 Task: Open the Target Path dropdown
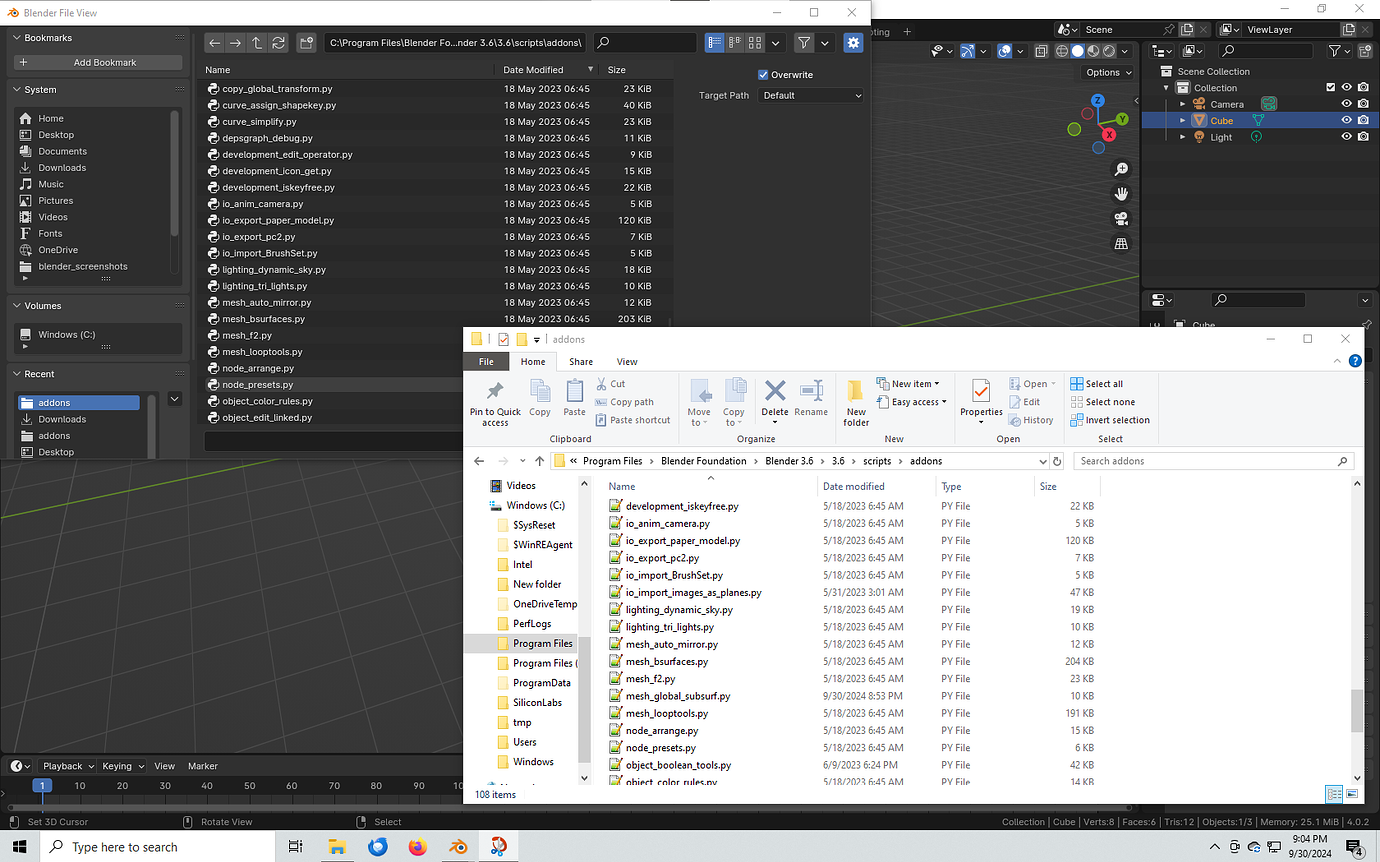pyautogui.click(x=811, y=95)
